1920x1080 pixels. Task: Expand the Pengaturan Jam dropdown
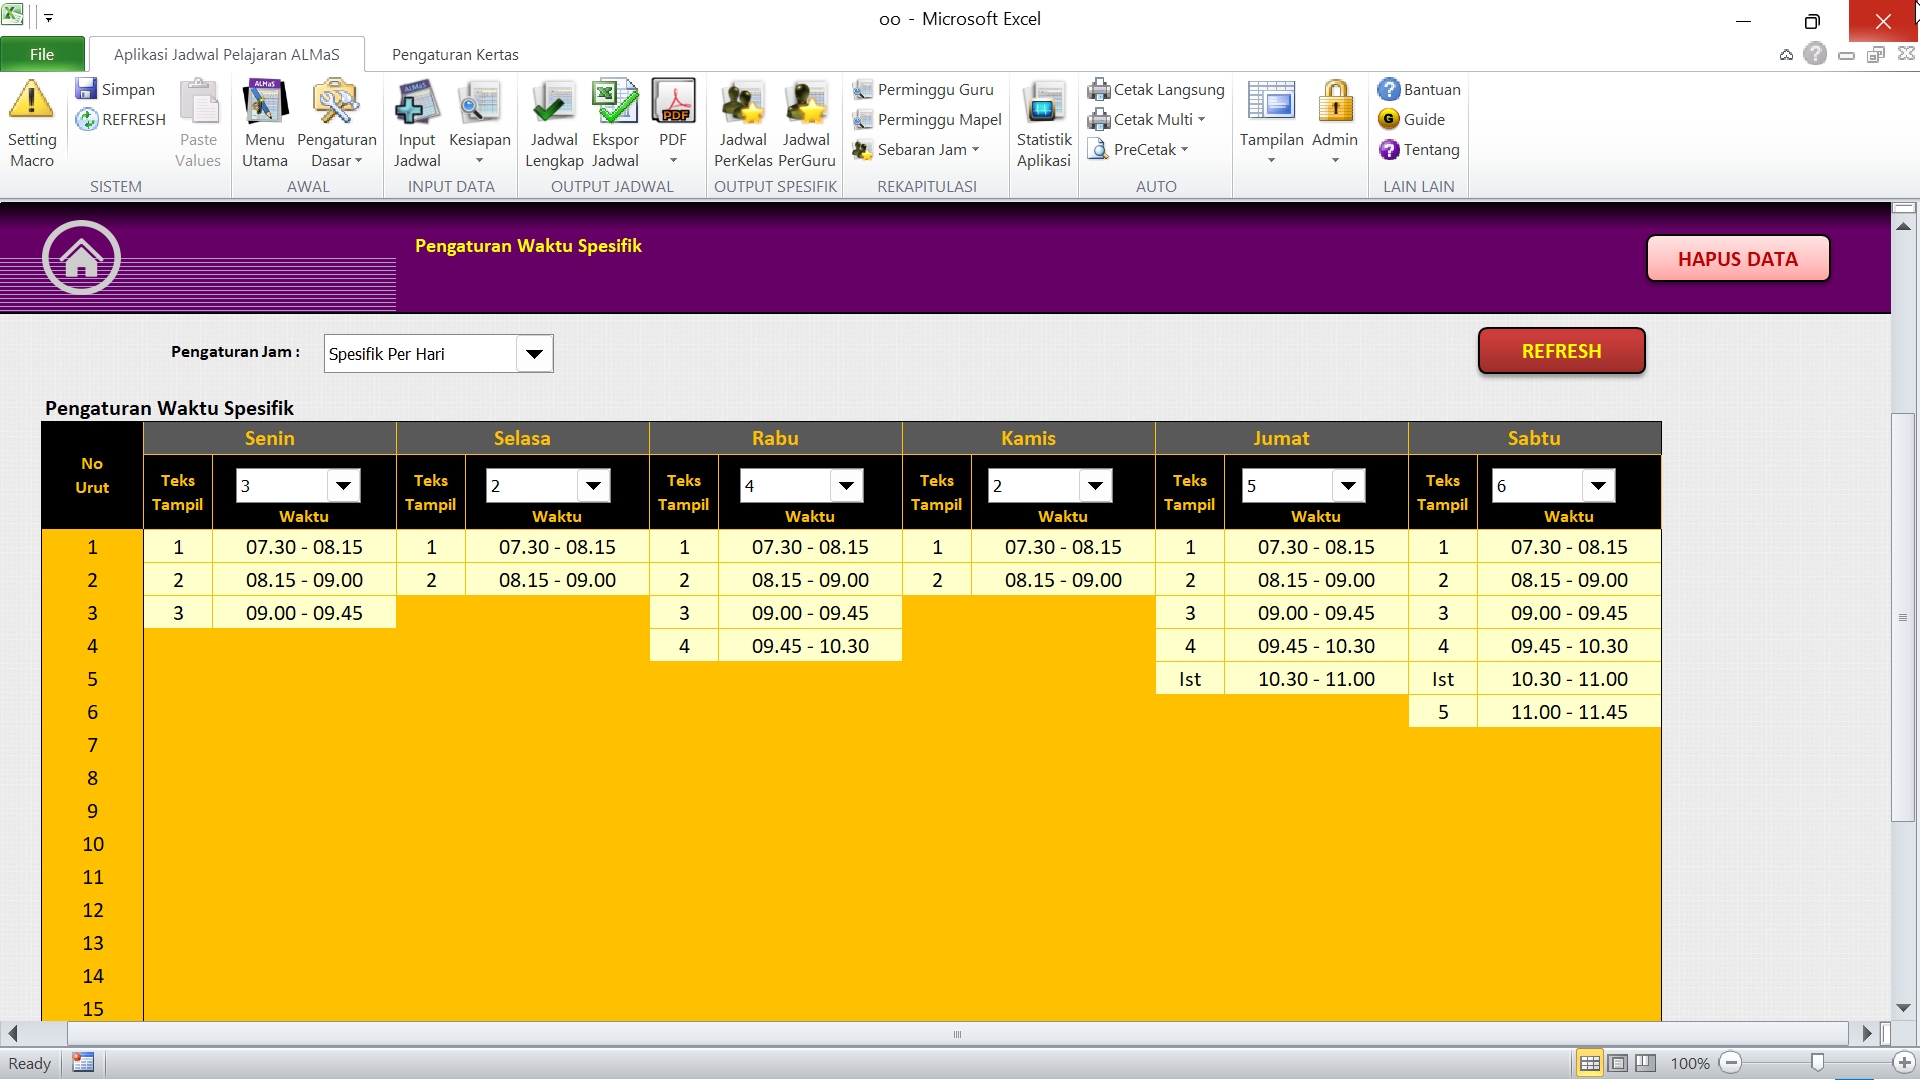pos(534,354)
